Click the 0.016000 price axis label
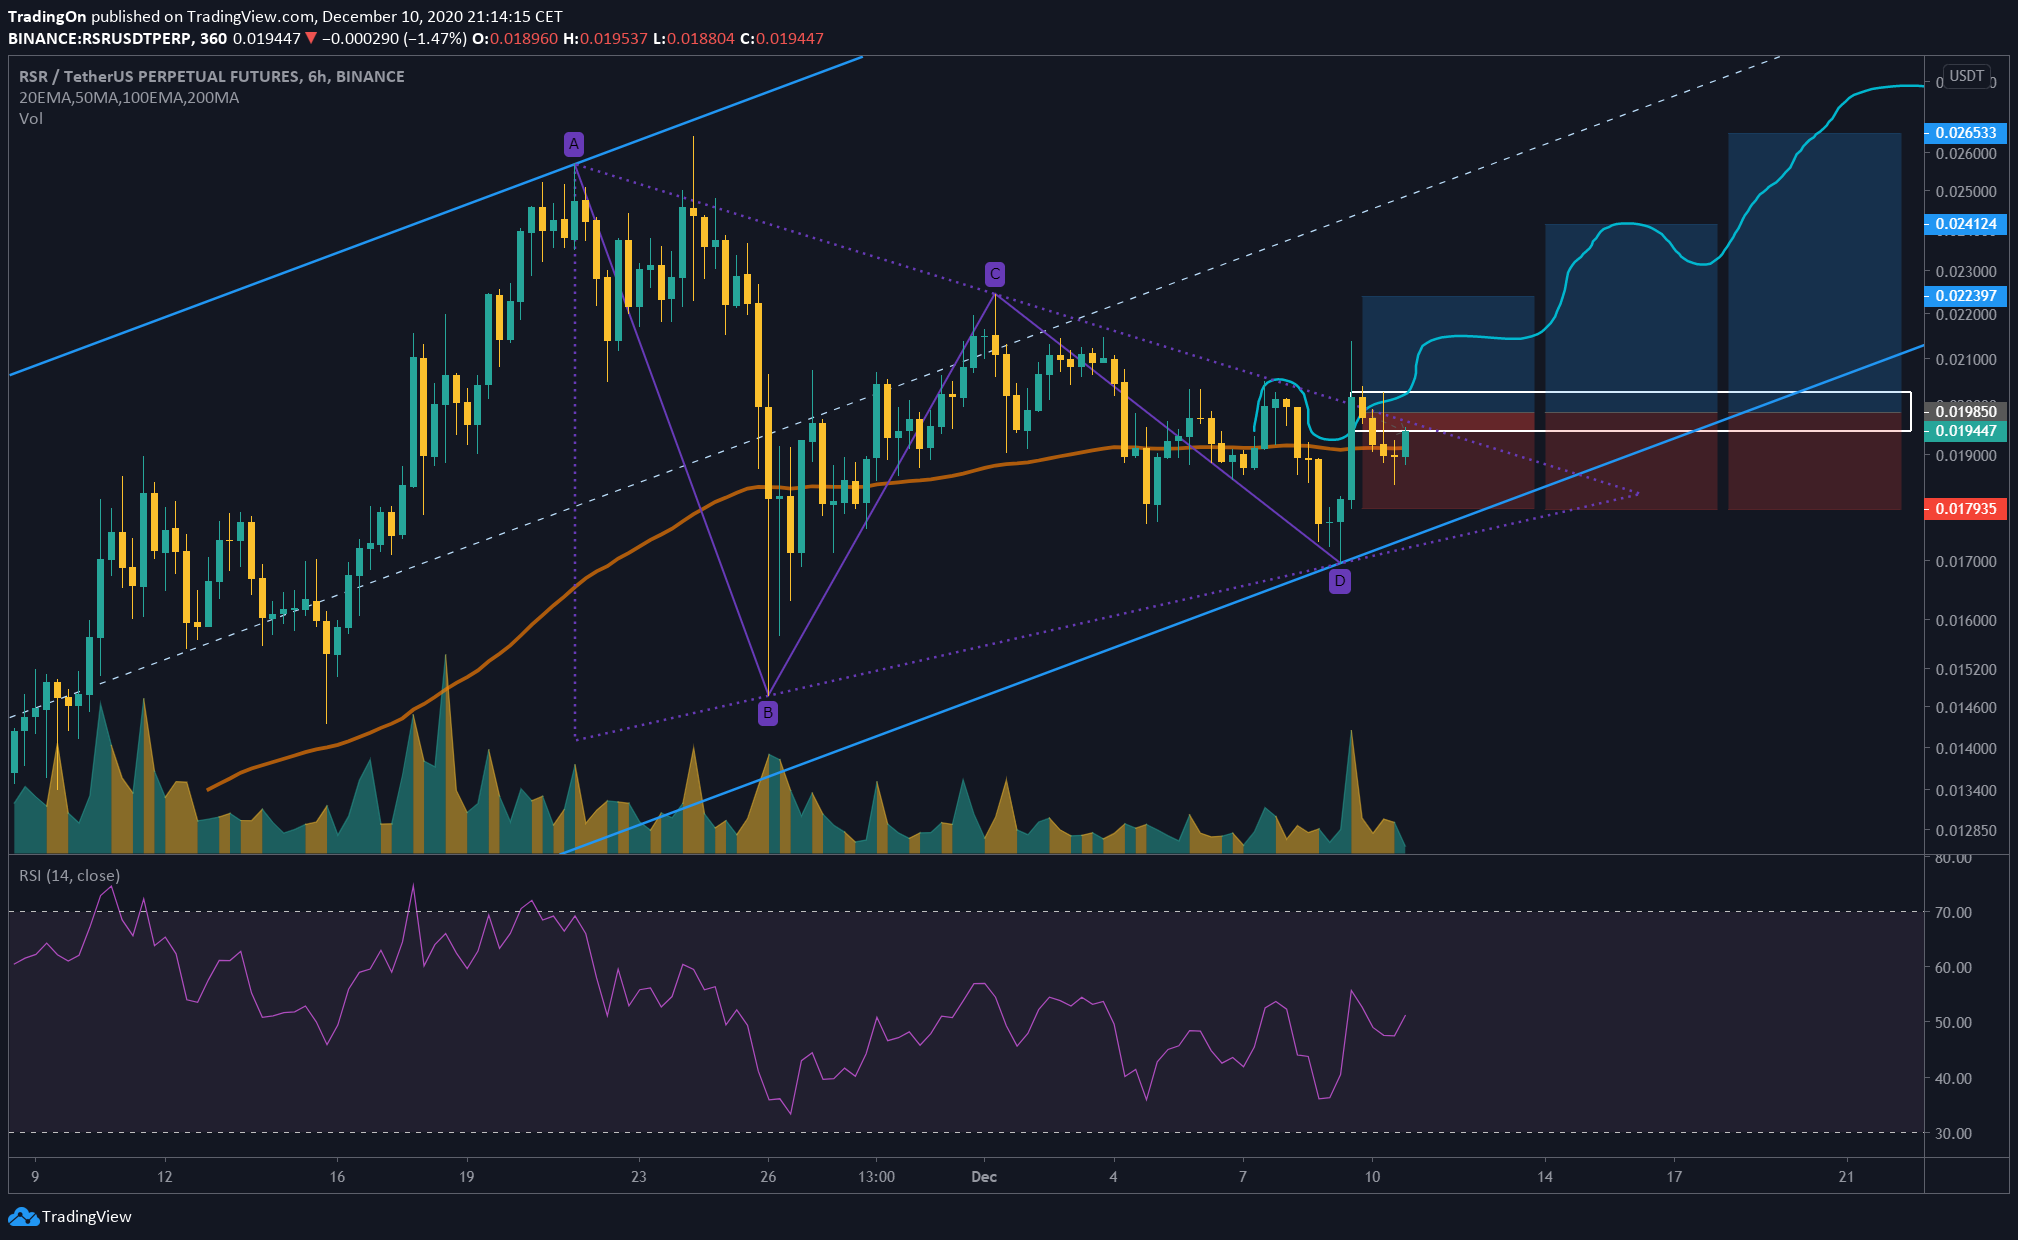The height and width of the screenshot is (1240, 2018). tap(1965, 621)
